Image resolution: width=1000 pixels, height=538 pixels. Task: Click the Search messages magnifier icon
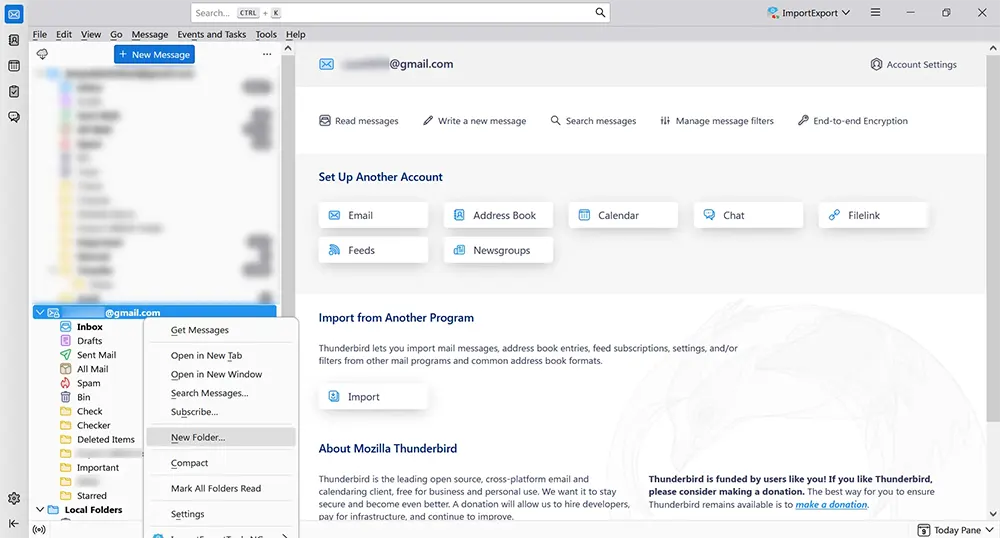coord(555,120)
